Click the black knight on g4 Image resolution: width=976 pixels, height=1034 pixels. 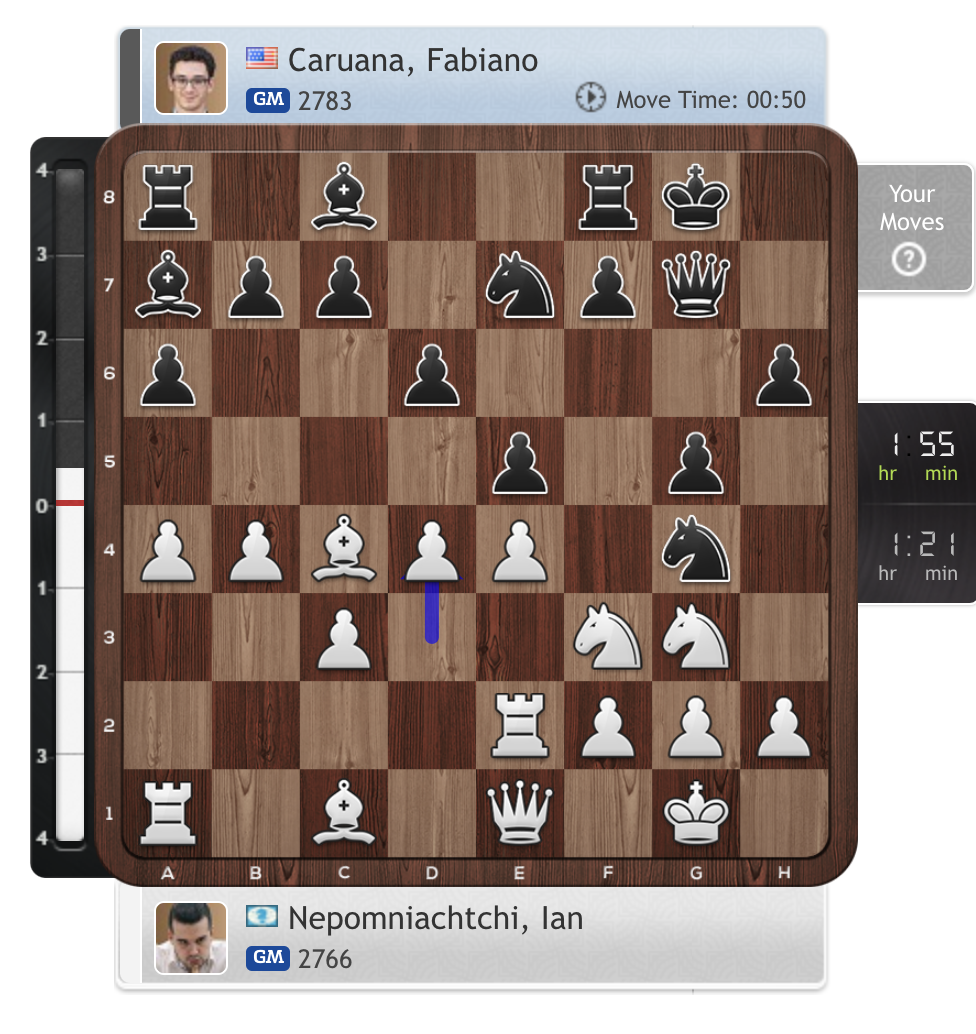696,549
